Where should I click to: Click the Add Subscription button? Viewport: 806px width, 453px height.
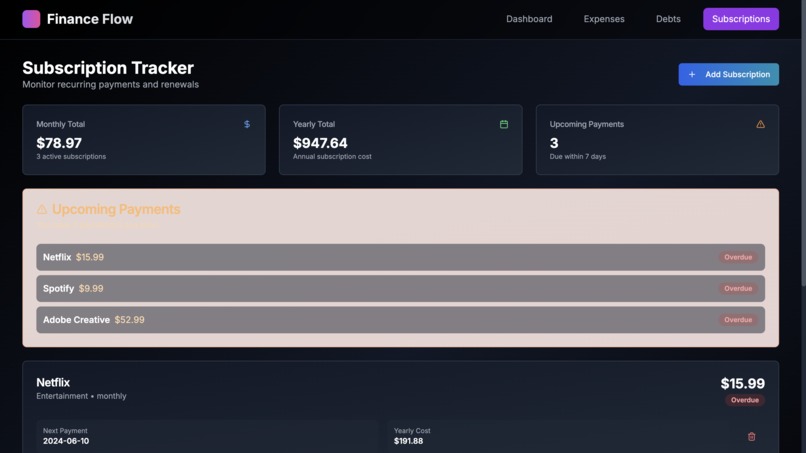tap(728, 75)
